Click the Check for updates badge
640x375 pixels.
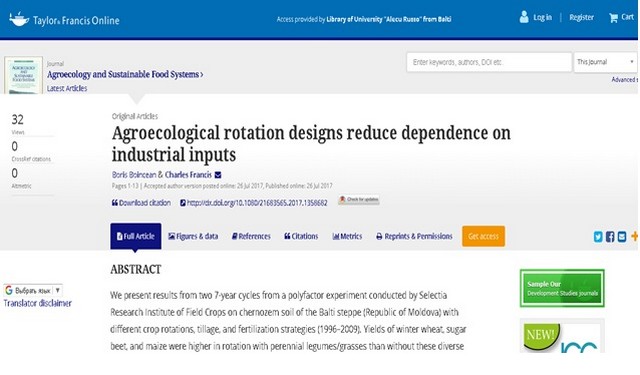click(359, 200)
